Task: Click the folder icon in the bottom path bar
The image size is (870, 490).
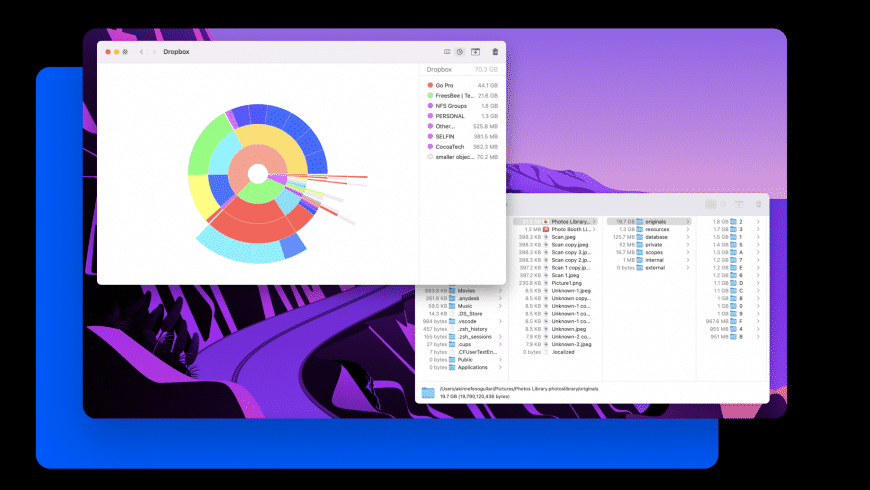Action: click(x=428, y=392)
